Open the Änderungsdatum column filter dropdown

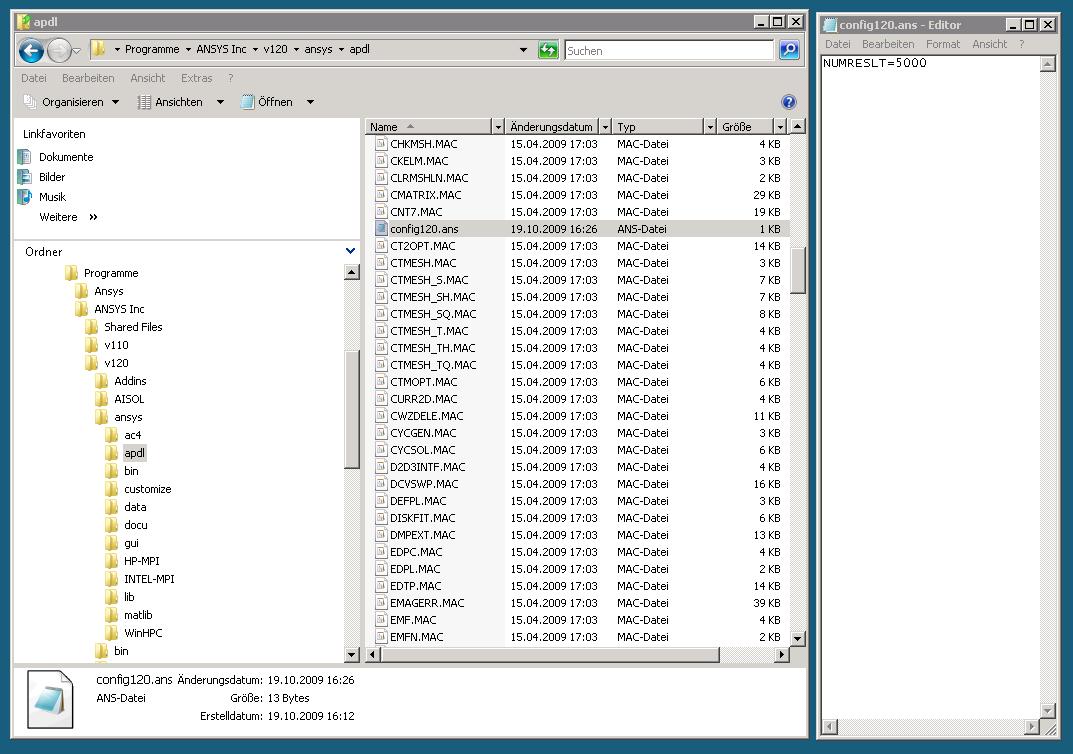tap(605, 127)
